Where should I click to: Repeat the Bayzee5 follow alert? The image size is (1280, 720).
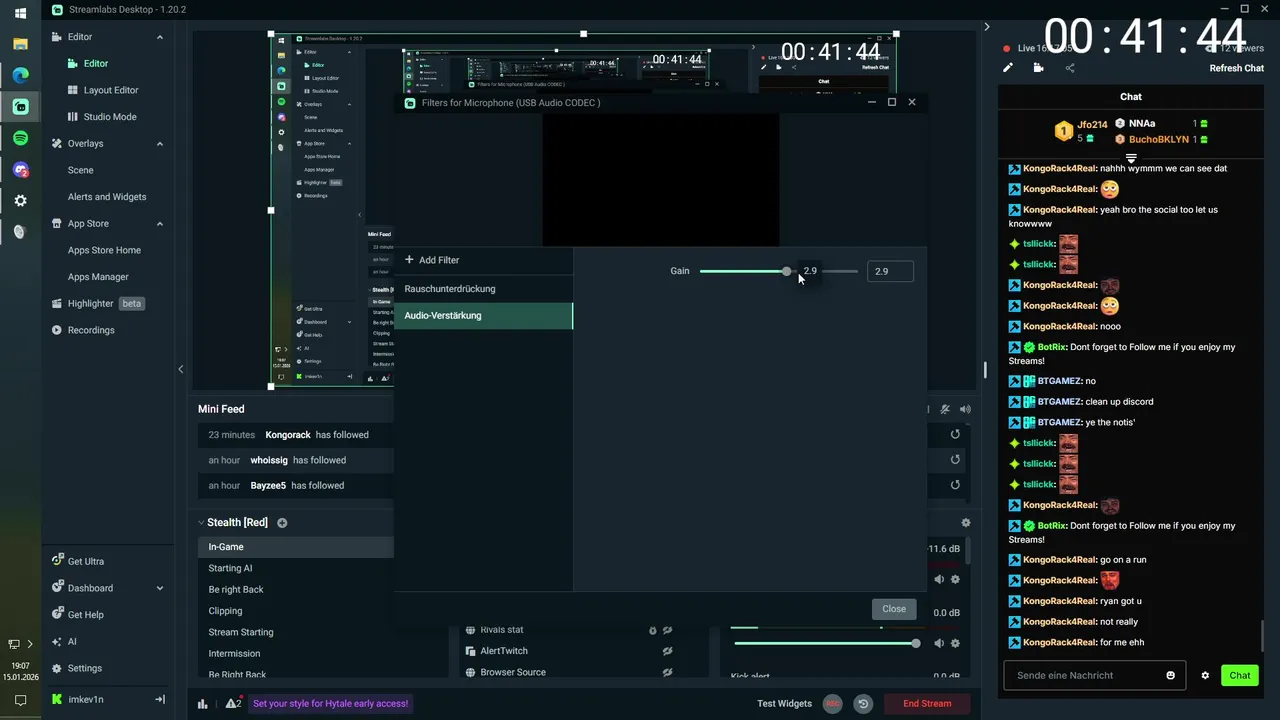click(955, 485)
